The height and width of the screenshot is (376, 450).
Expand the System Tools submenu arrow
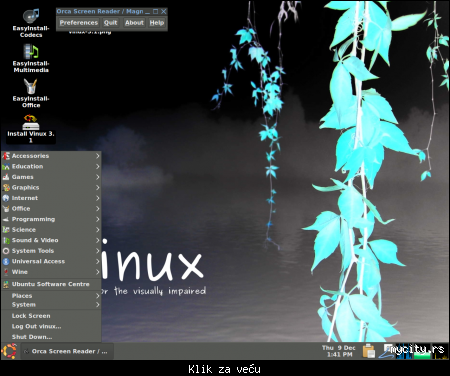[97, 251]
